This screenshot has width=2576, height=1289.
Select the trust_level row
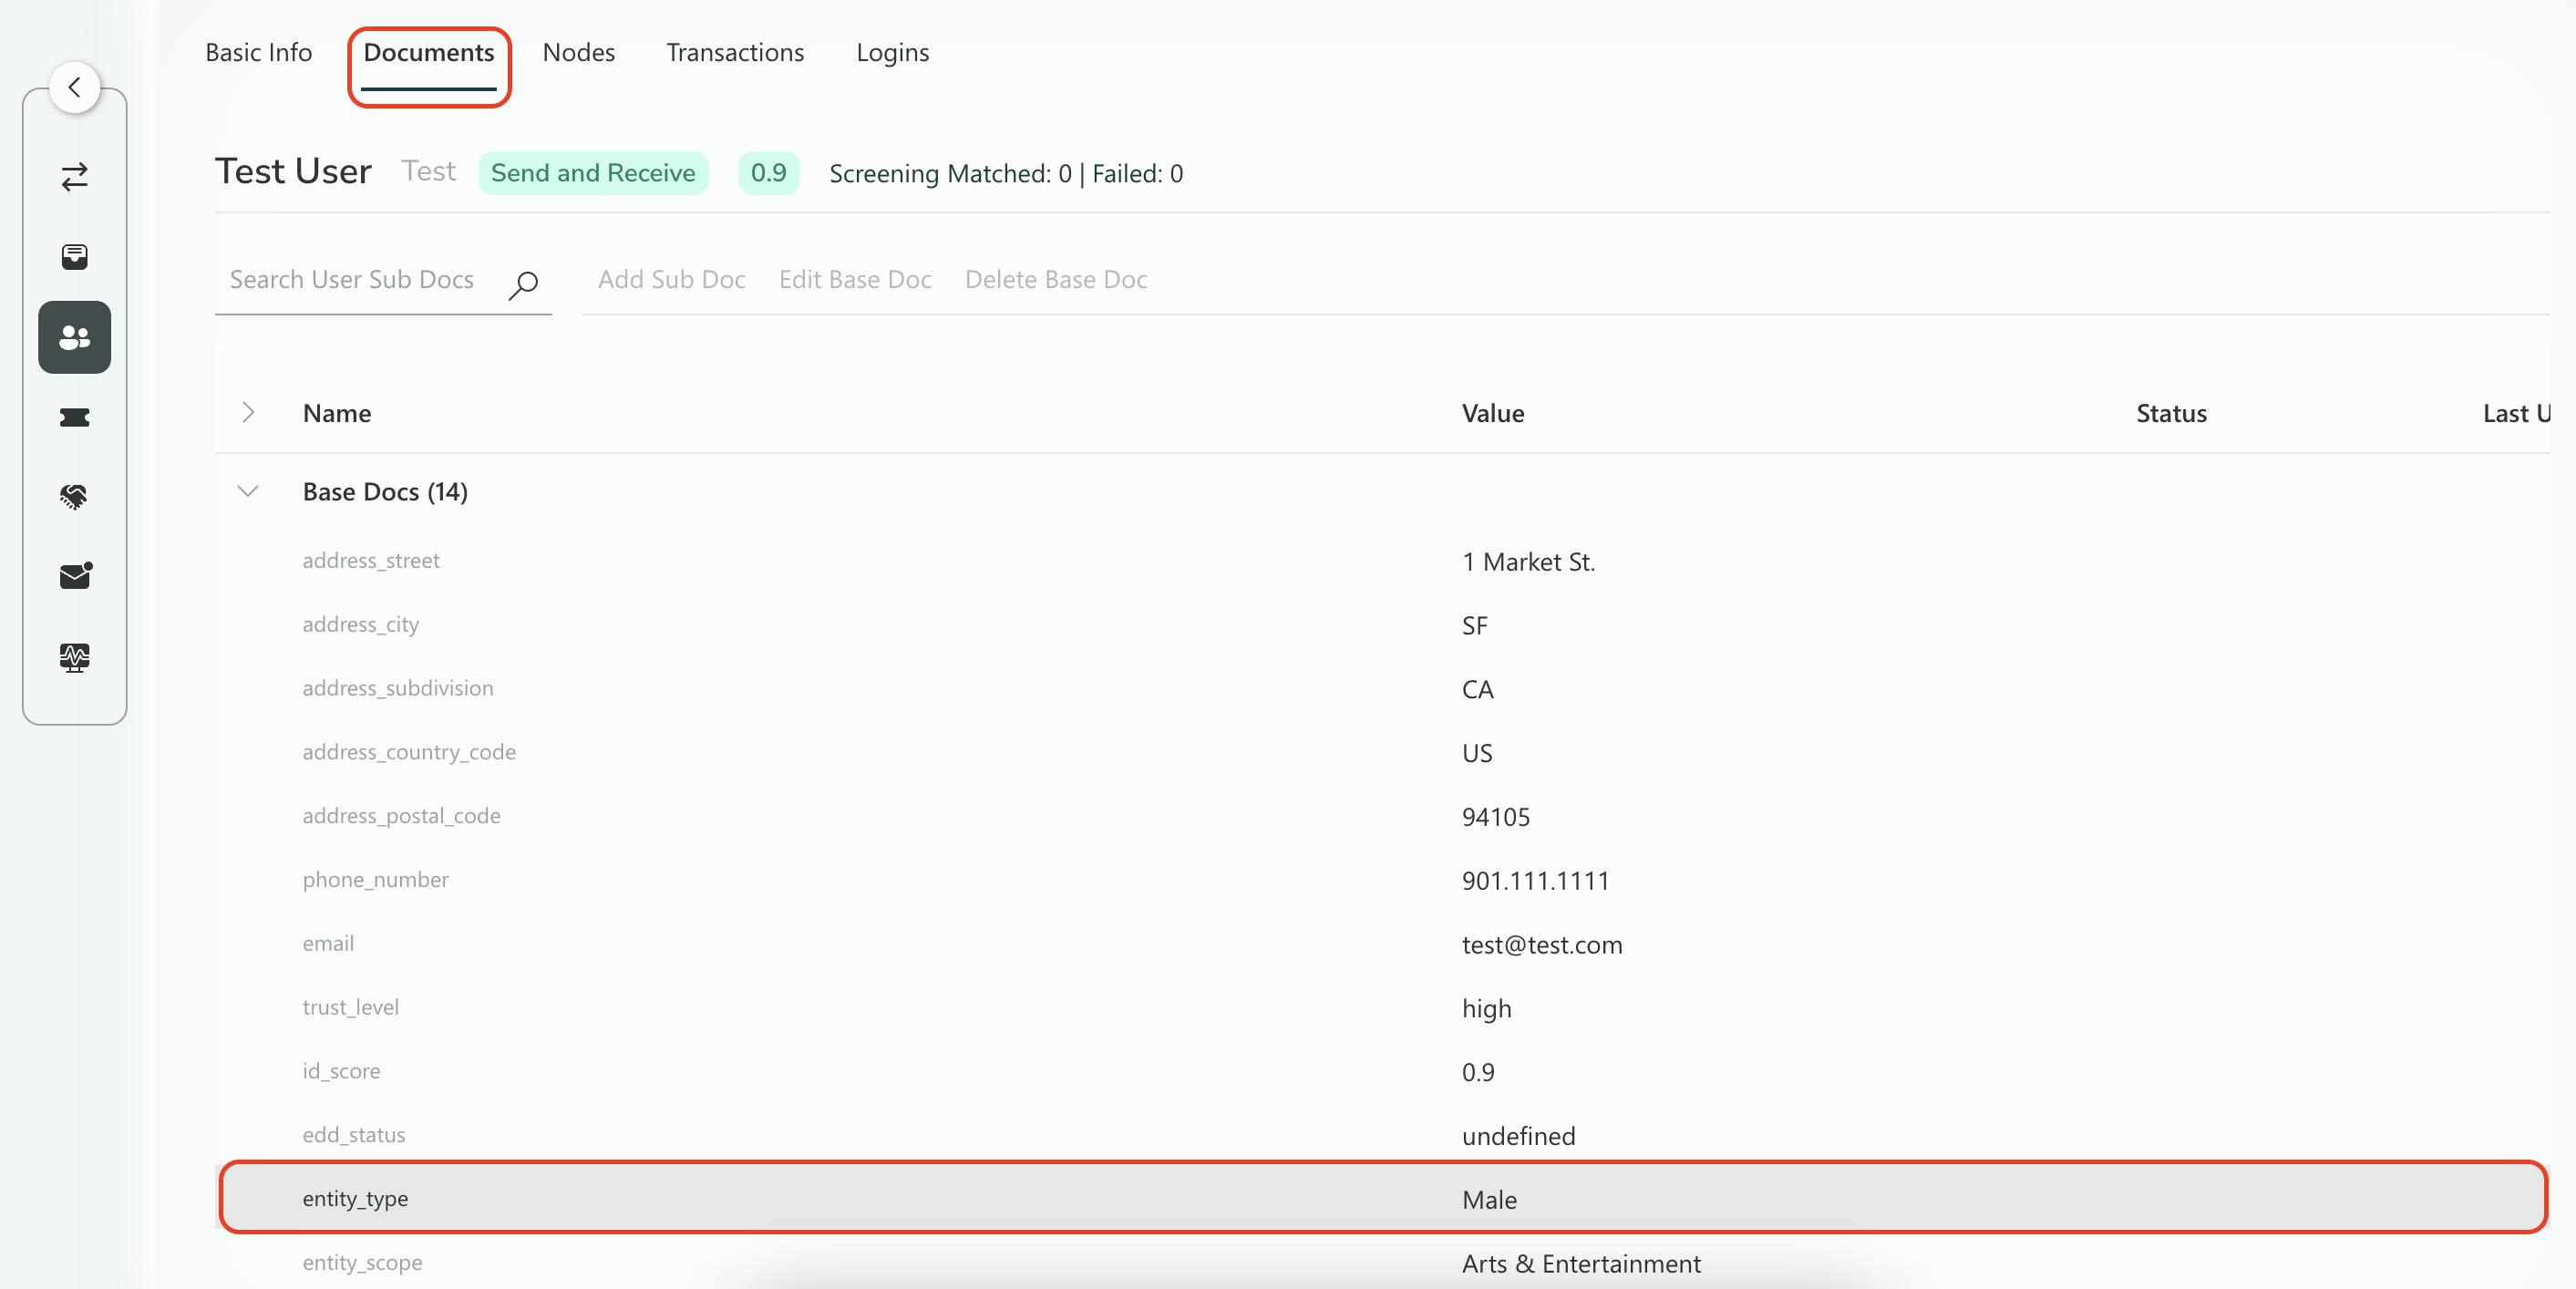click(x=1382, y=1008)
